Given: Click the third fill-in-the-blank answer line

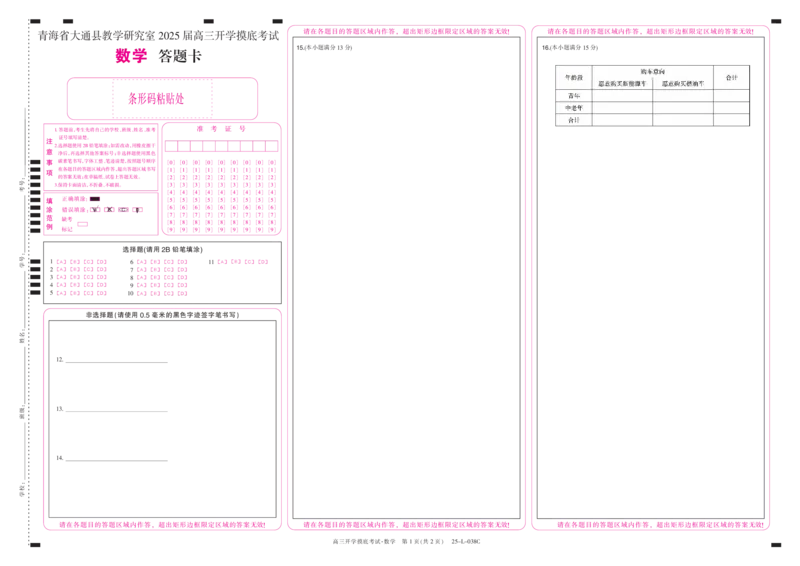Looking at the screenshot, I should point(112,459).
